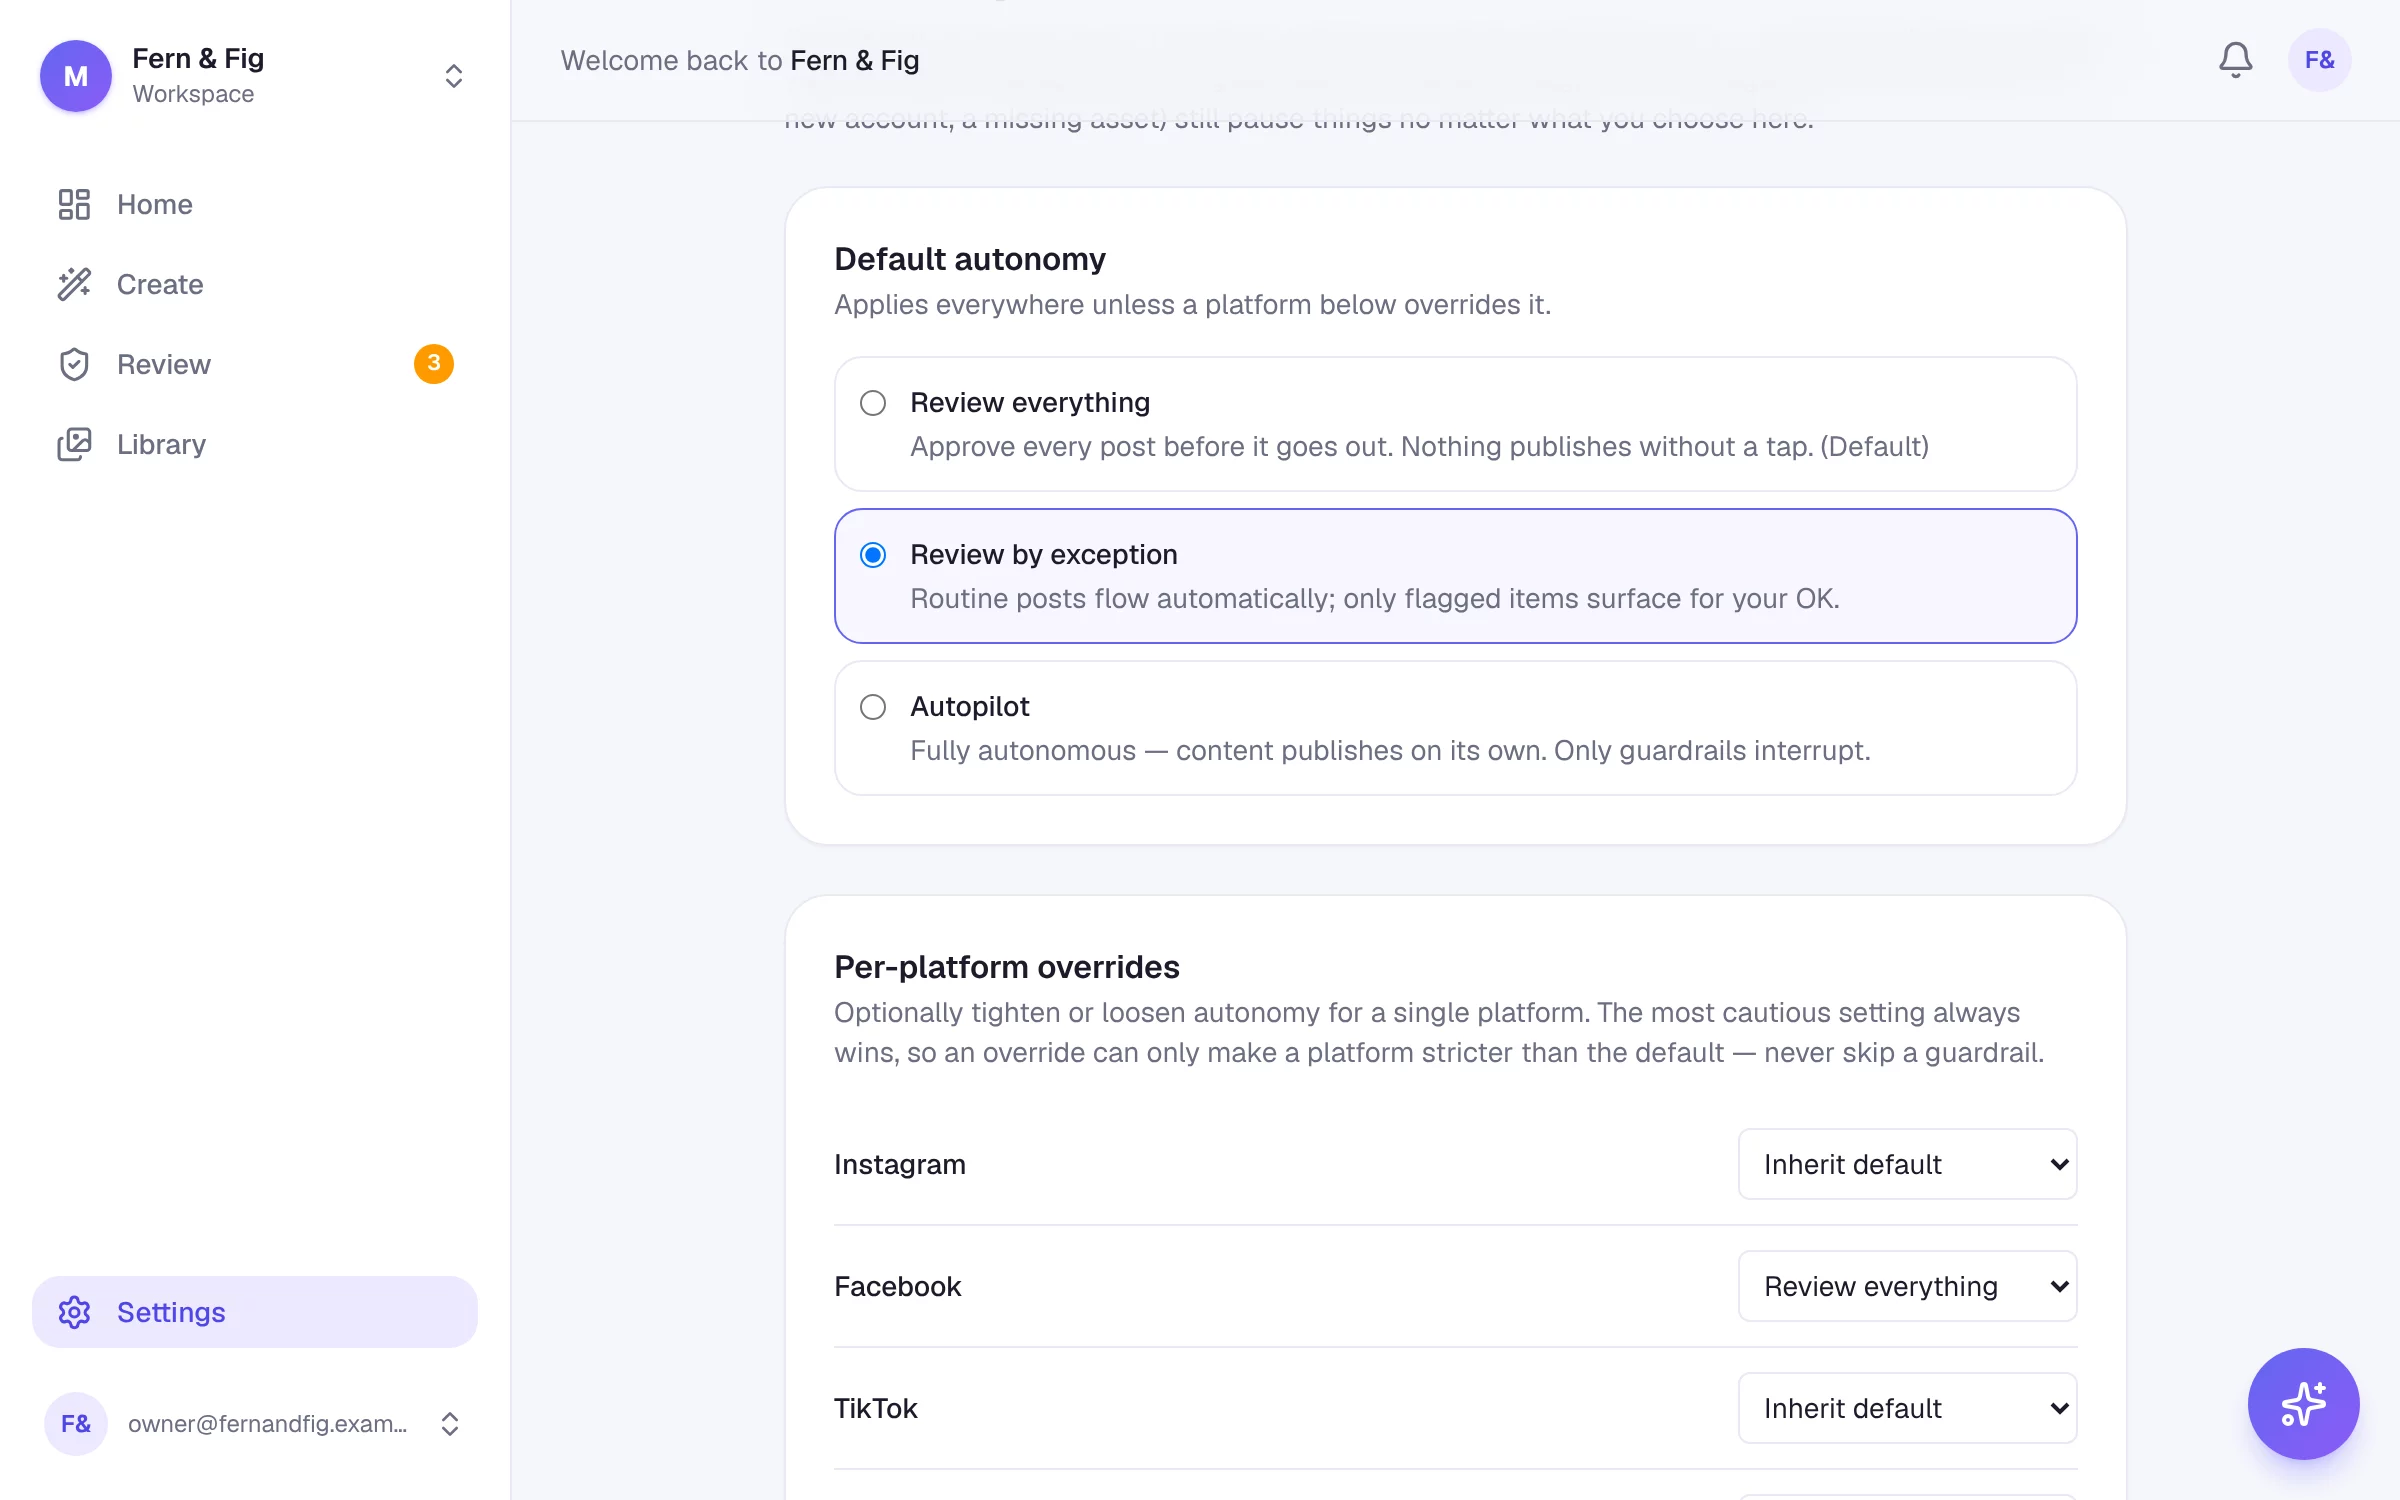Screen dimensions: 2400x1500
Task: Click the Library images icon
Action: [74, 444]
